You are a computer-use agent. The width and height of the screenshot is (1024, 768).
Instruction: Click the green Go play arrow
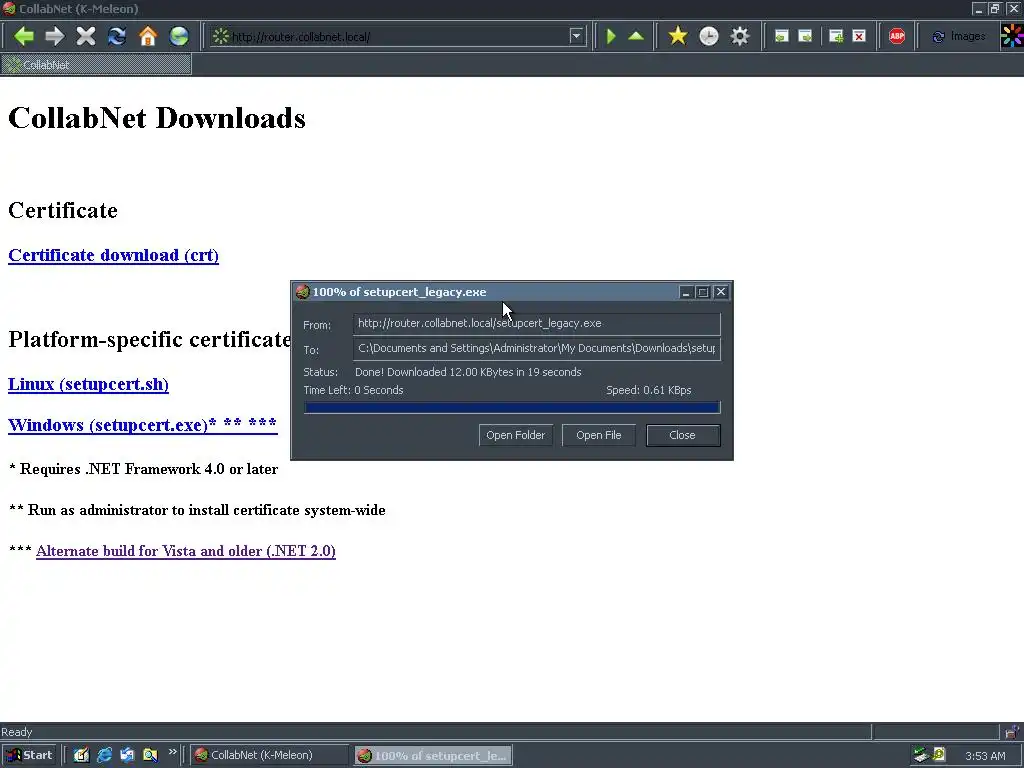(611, 36)
